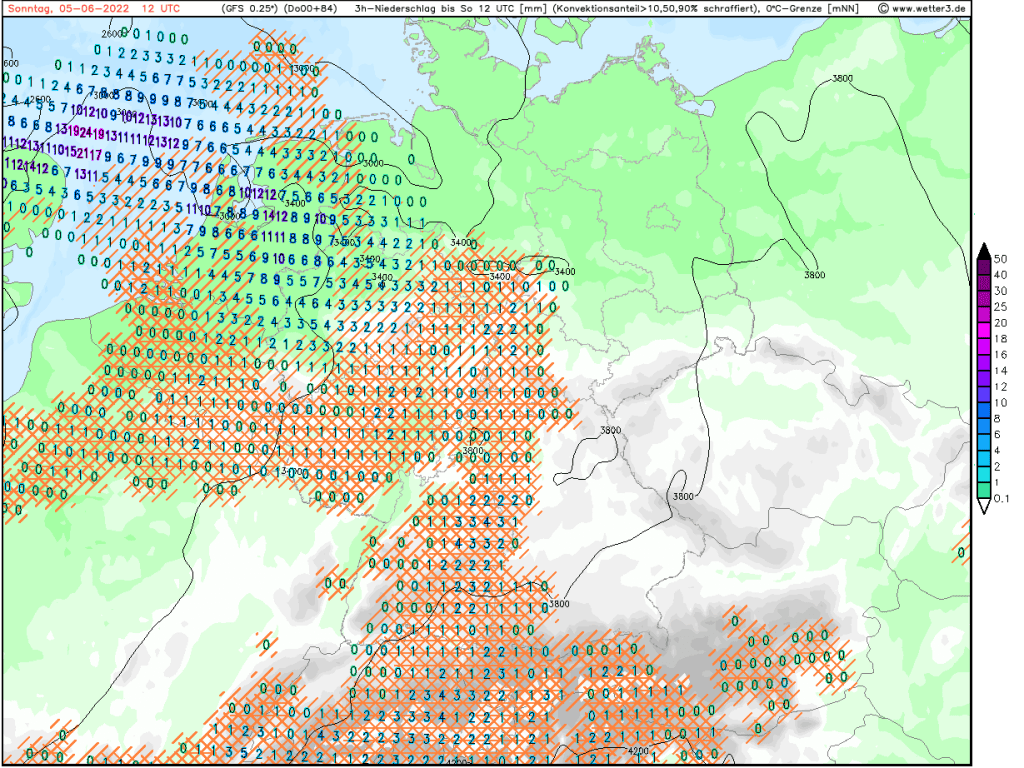Click the 10 label on the color scale
This screenshot has width=1024, height=768.
click(1000, 402)
